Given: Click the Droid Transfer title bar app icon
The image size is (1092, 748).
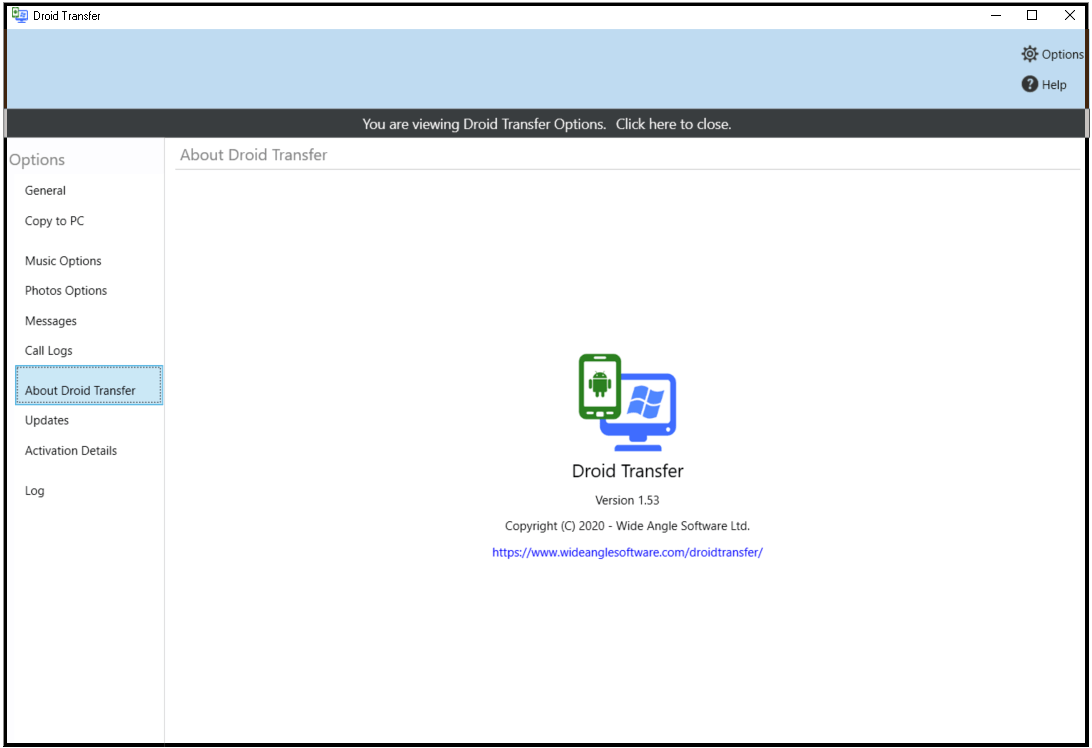Looking at the screenshot, I should 20,15.
